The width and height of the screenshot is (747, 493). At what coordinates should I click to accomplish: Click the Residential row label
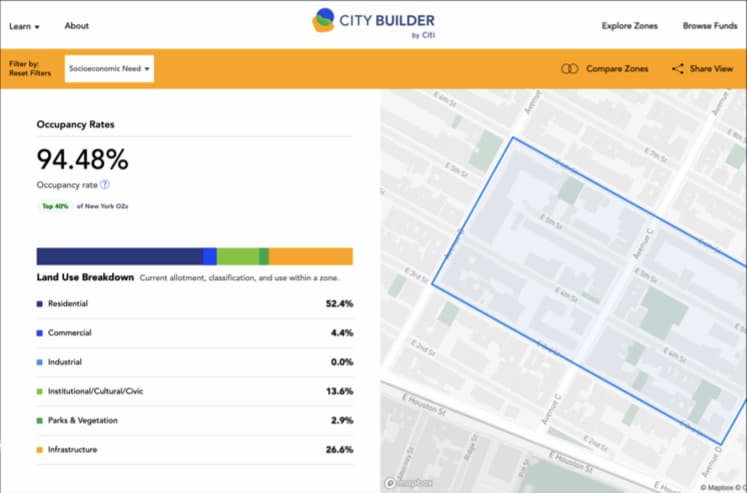coord(68,303)
